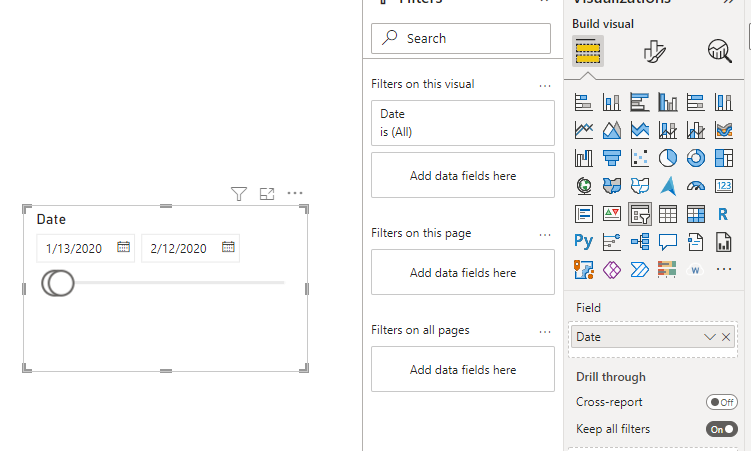Select the Smart narrative visual

(x=695, y=241)
